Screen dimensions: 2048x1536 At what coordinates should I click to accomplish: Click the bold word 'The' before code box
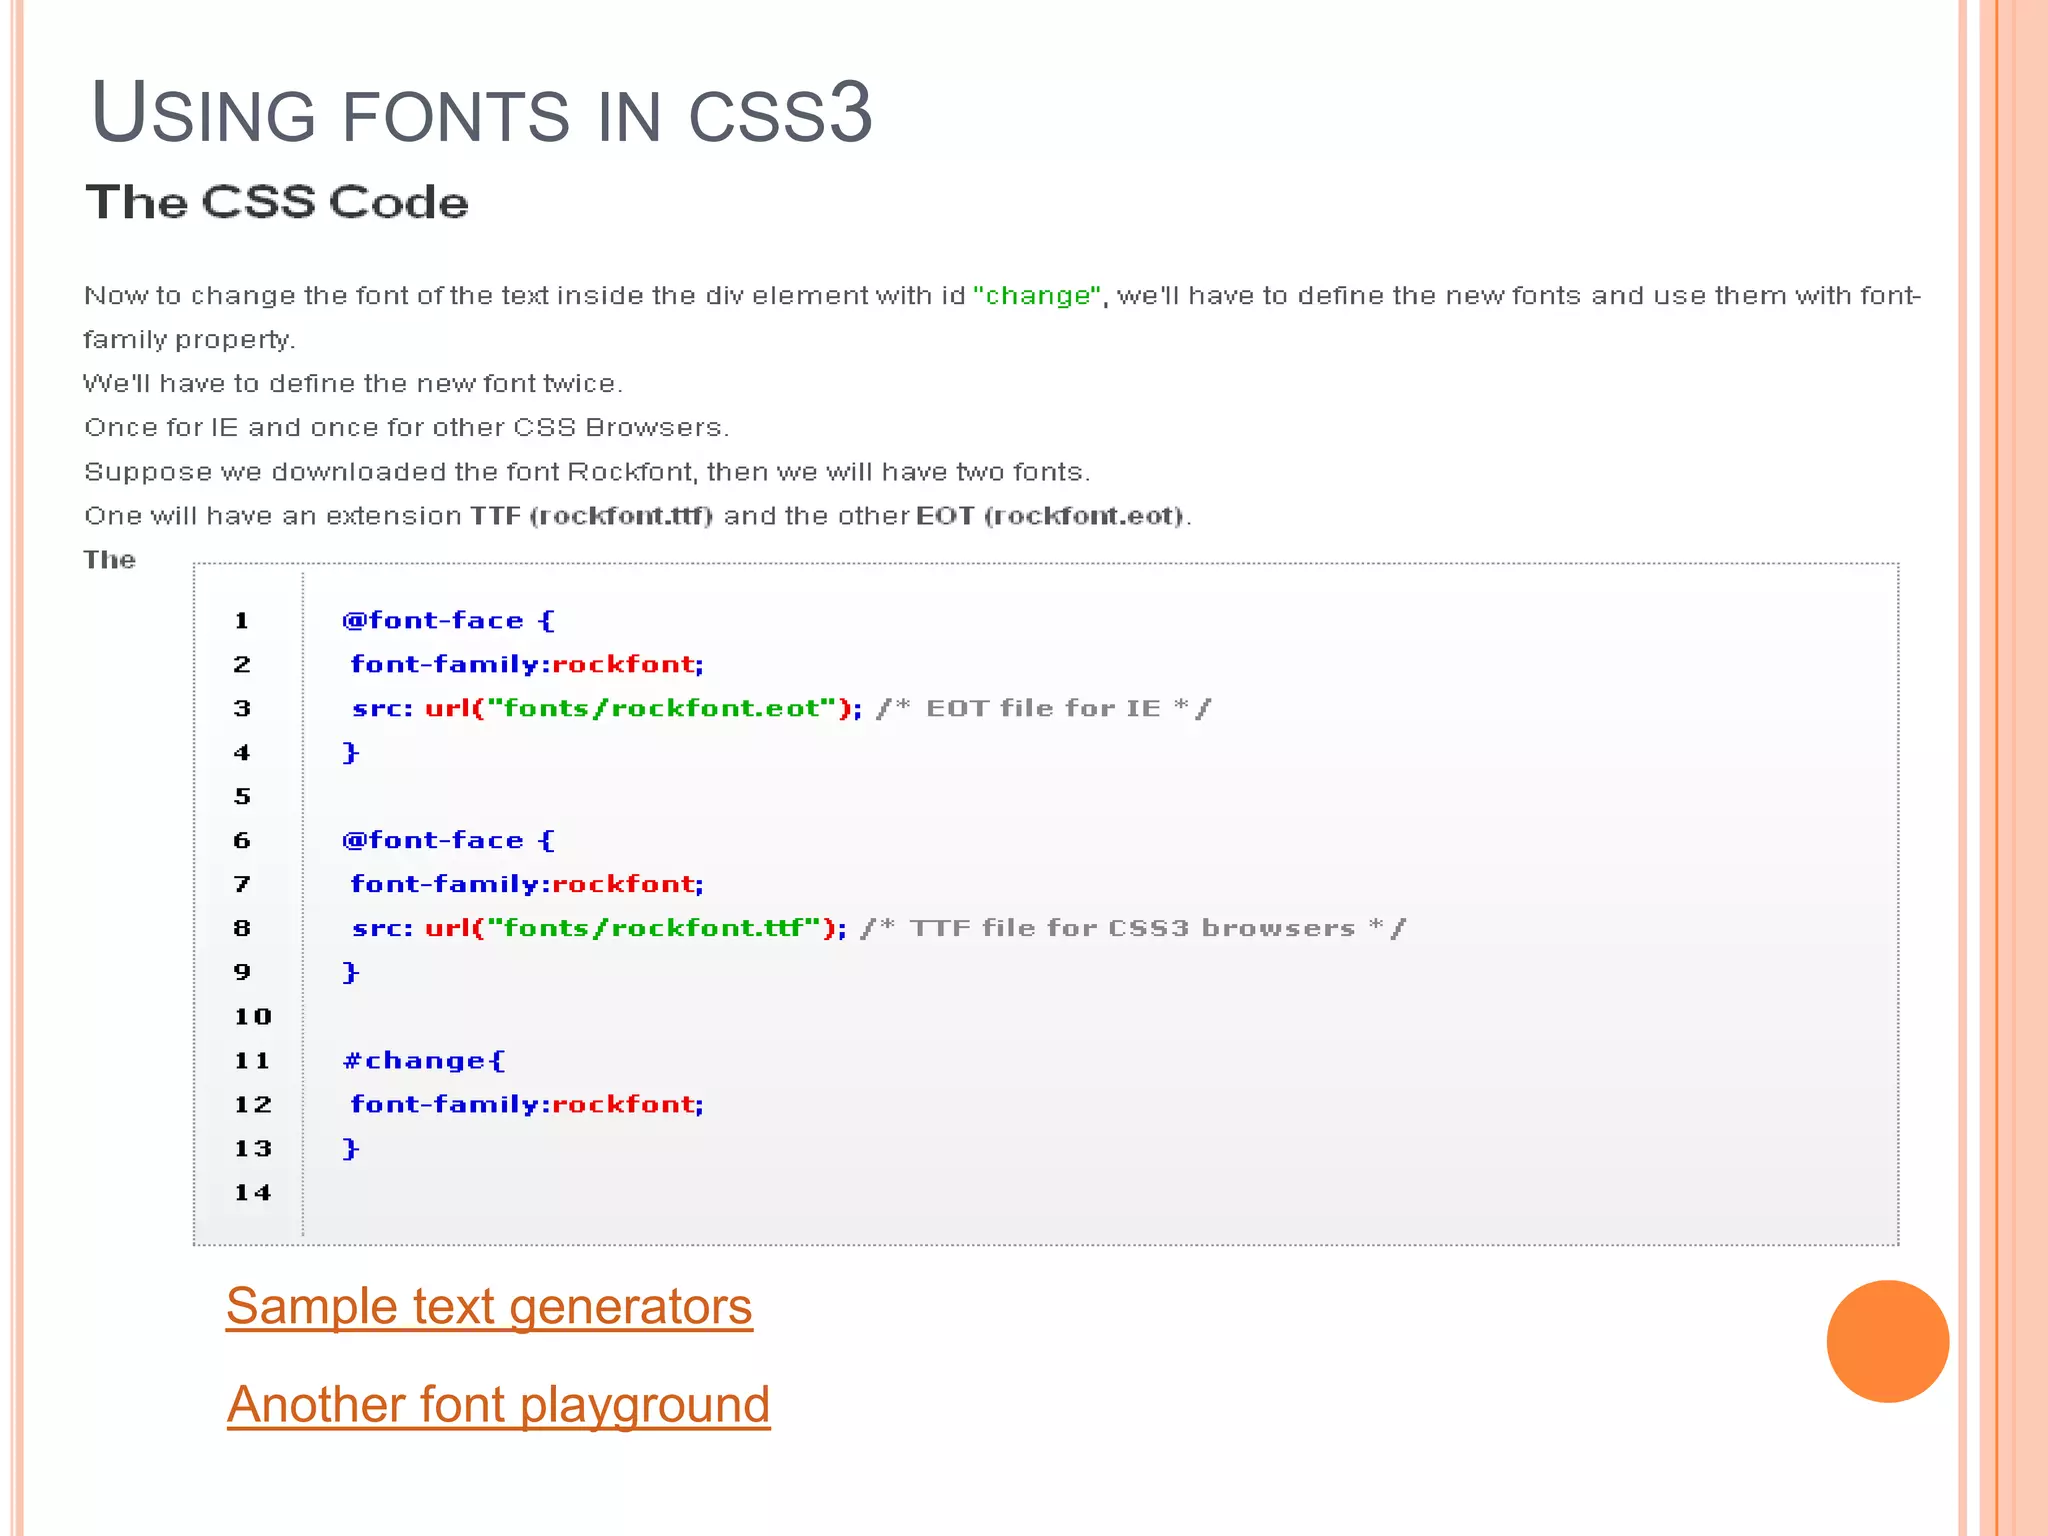coord(109,560)
